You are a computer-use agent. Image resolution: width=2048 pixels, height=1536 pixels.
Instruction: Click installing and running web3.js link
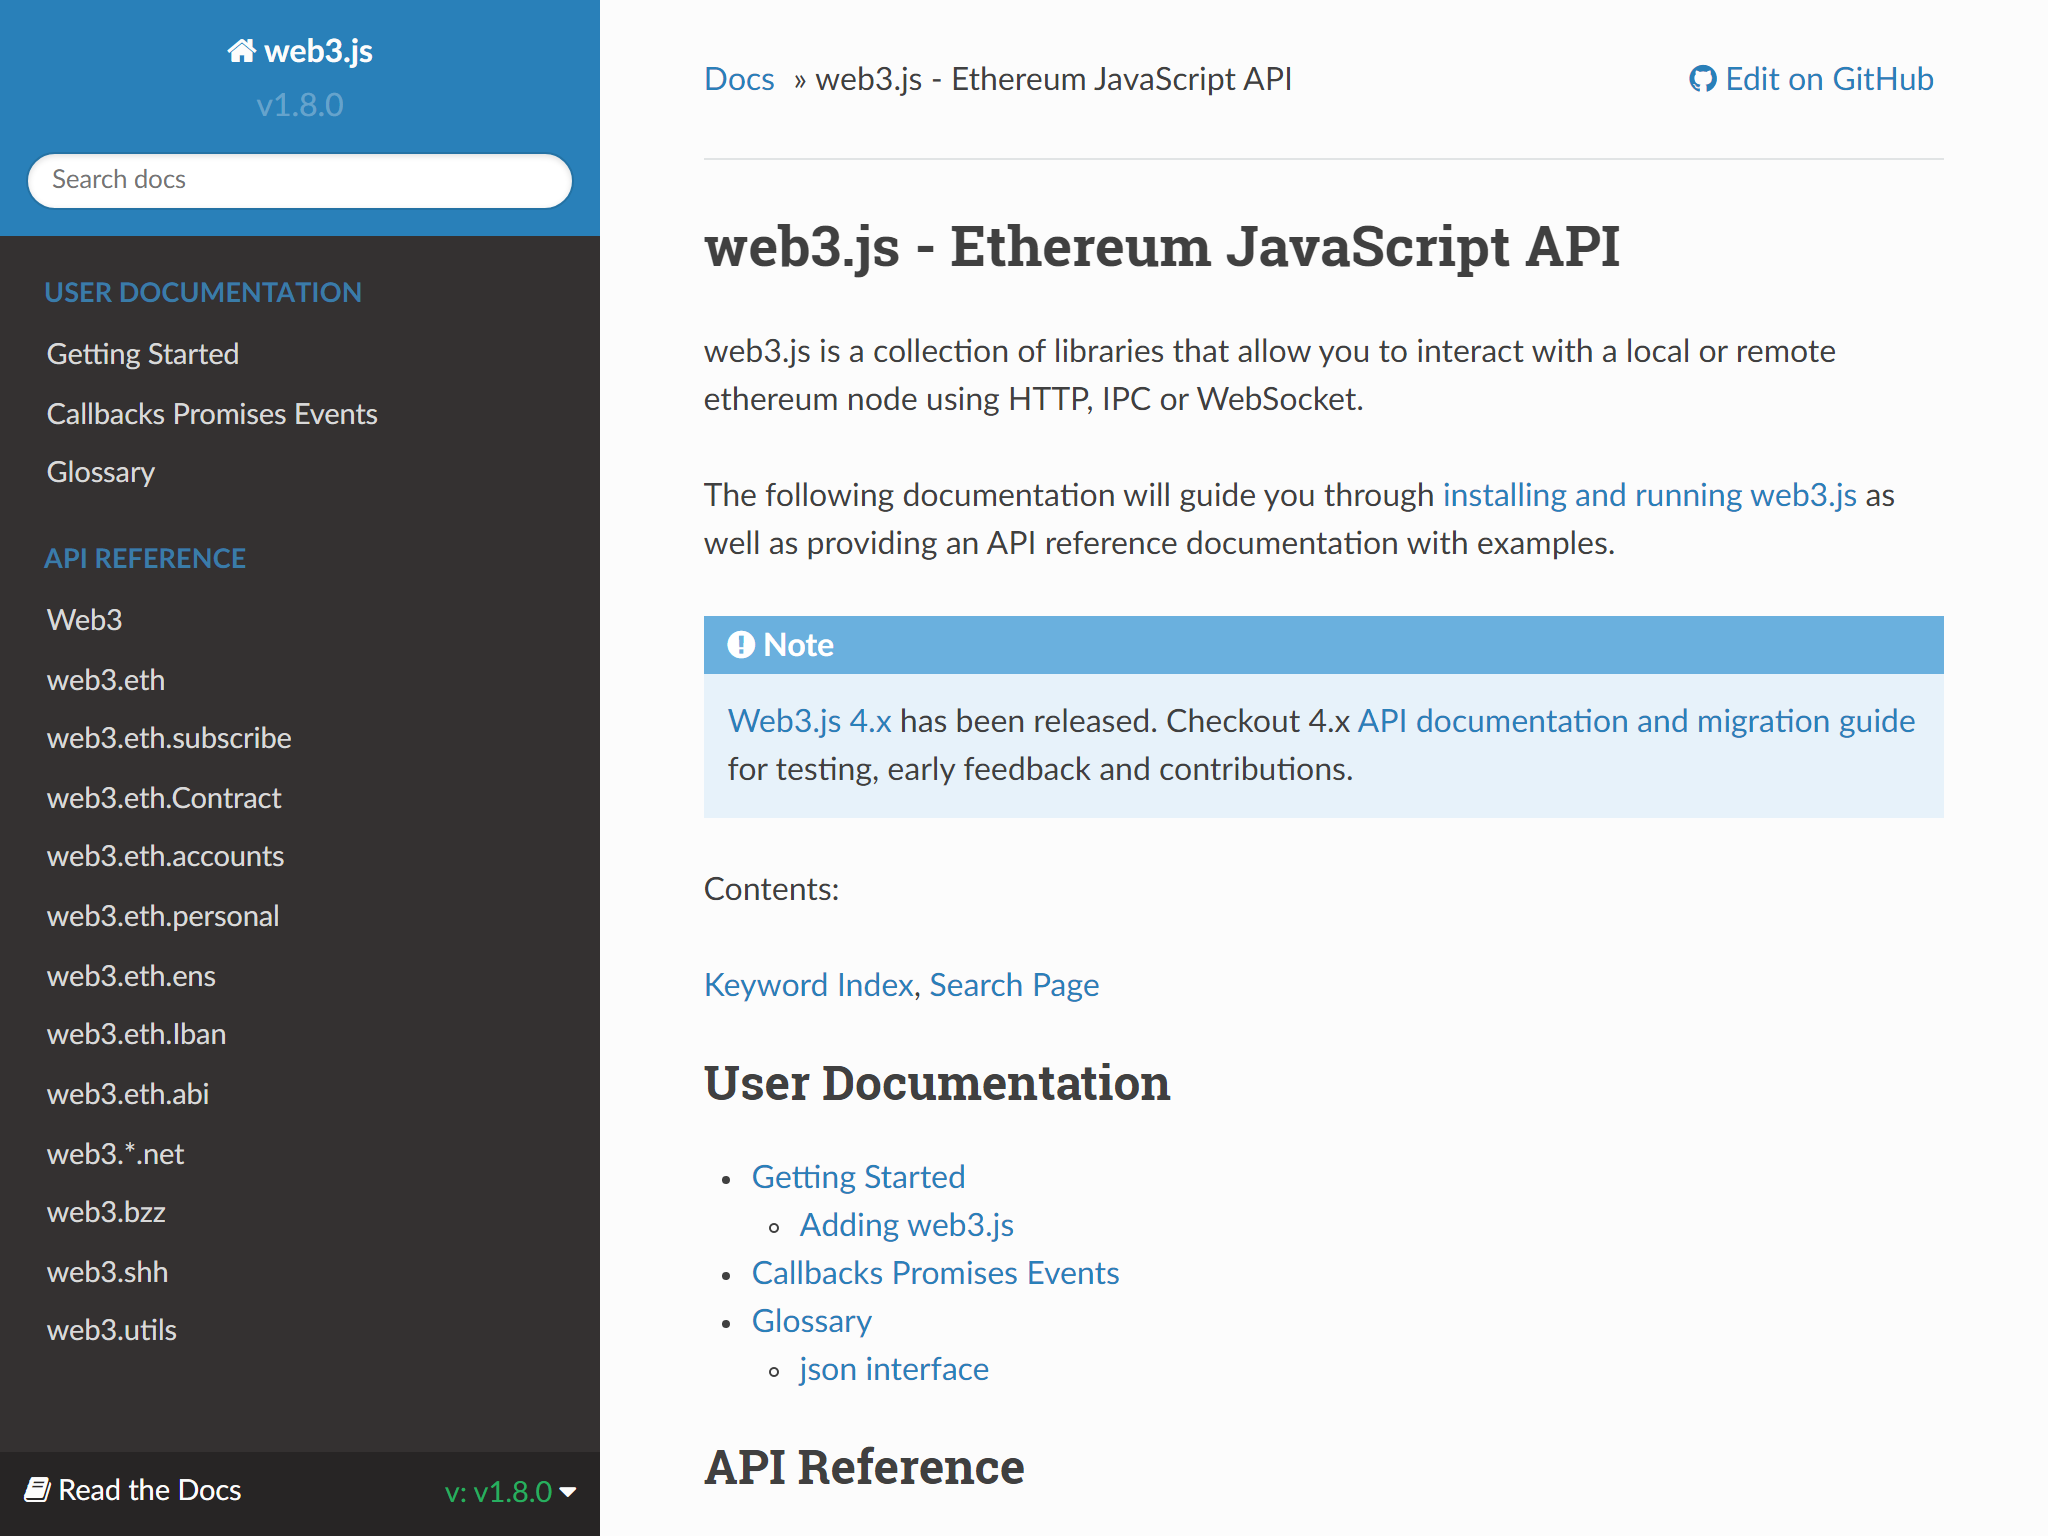click(x=1648, y=494)
